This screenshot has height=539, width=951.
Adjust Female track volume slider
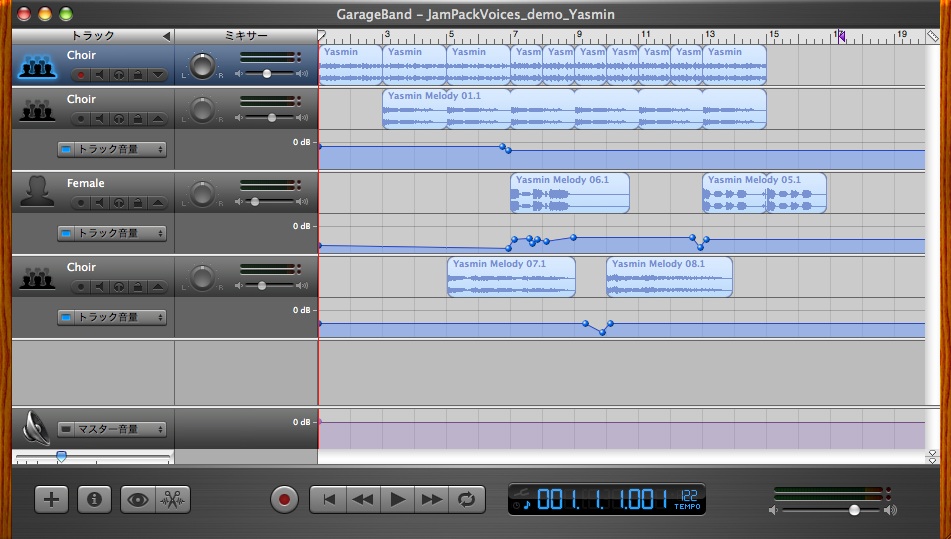255,201
